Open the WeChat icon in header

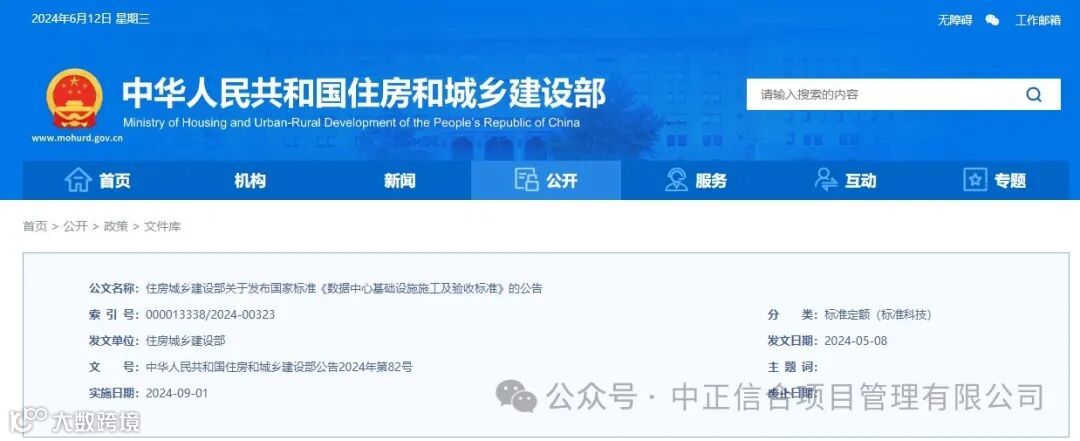pyautogui.click(x=992, y=21)
